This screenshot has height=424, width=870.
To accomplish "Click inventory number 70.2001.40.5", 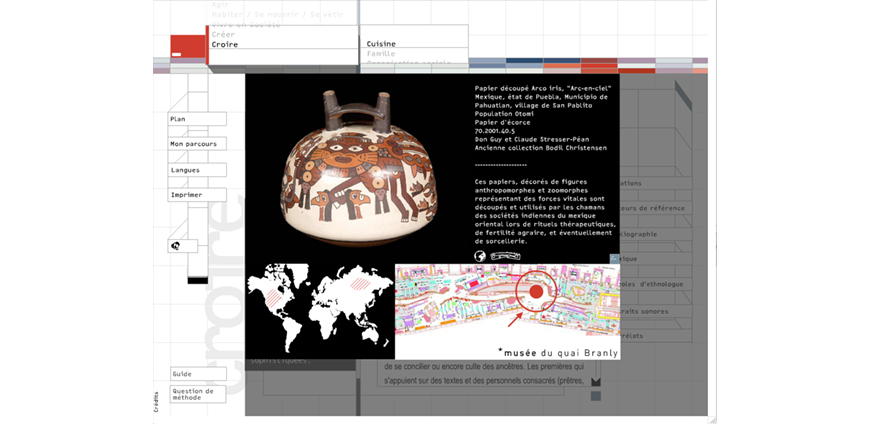I will [494, 131].
